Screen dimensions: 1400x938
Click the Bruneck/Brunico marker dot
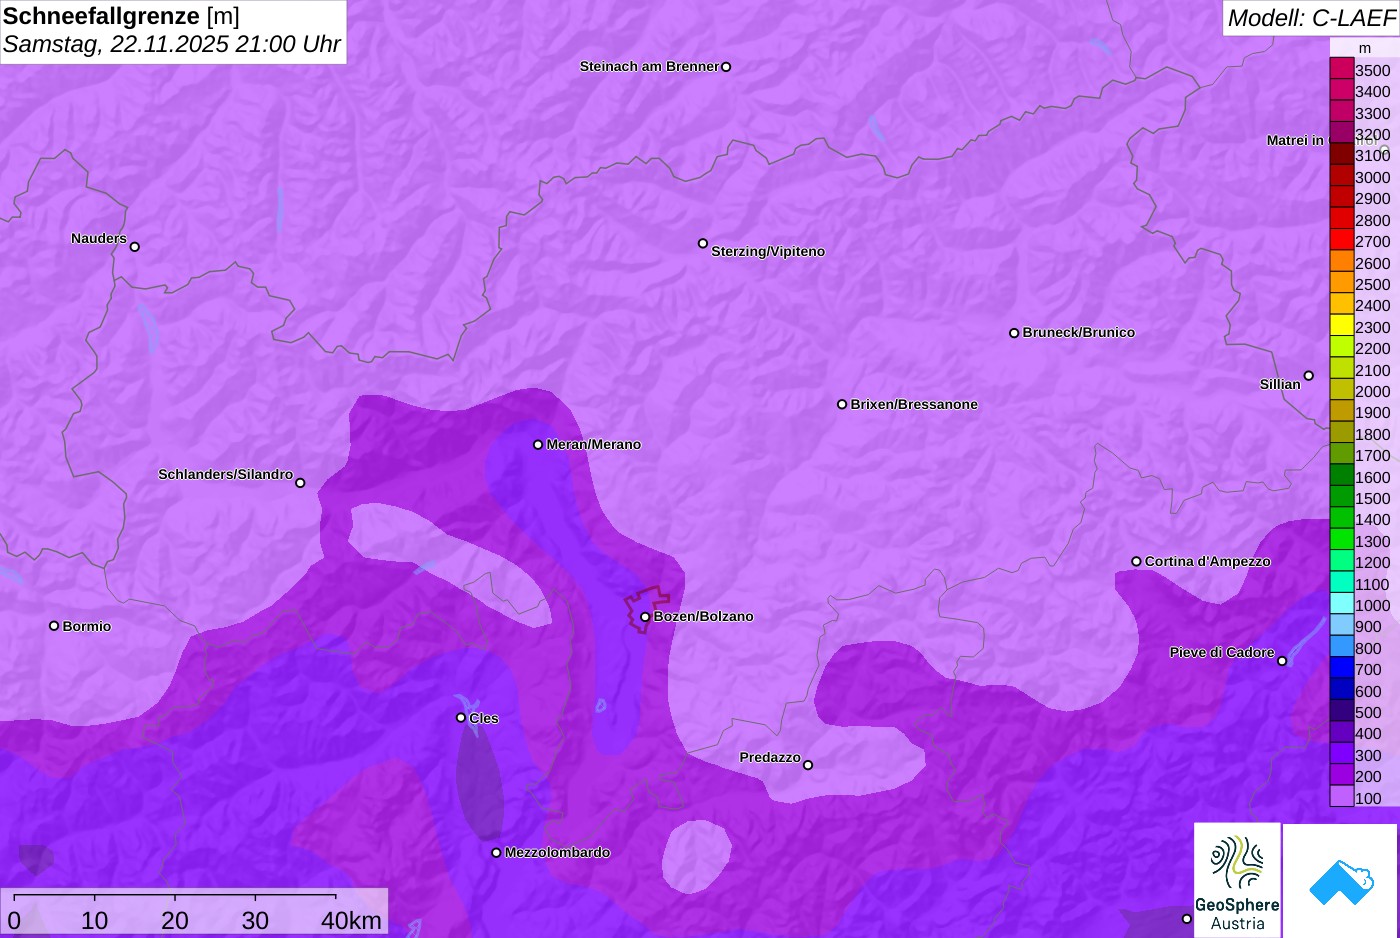[1014, 333]
